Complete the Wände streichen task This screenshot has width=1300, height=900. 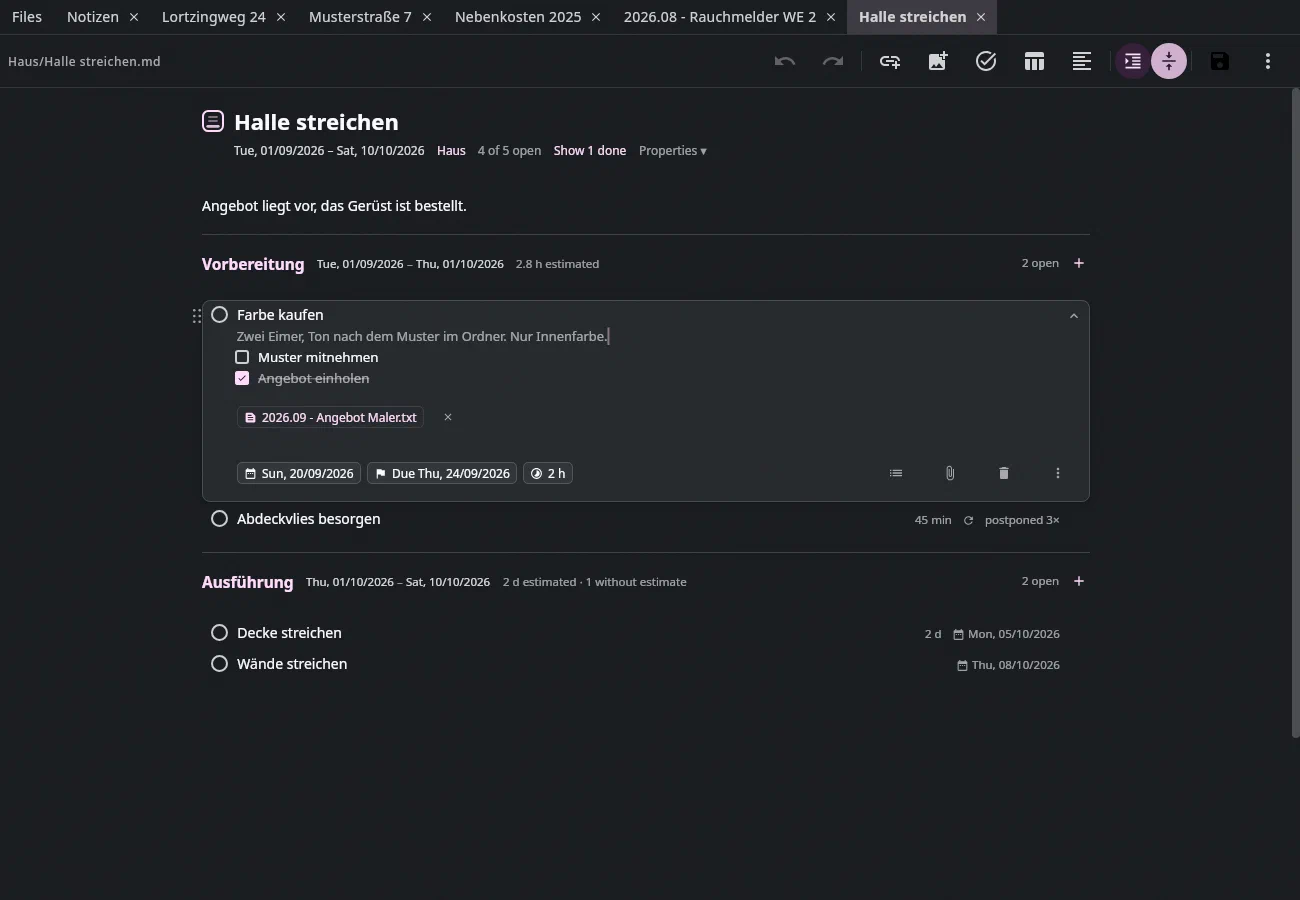(x=220, y=664)
